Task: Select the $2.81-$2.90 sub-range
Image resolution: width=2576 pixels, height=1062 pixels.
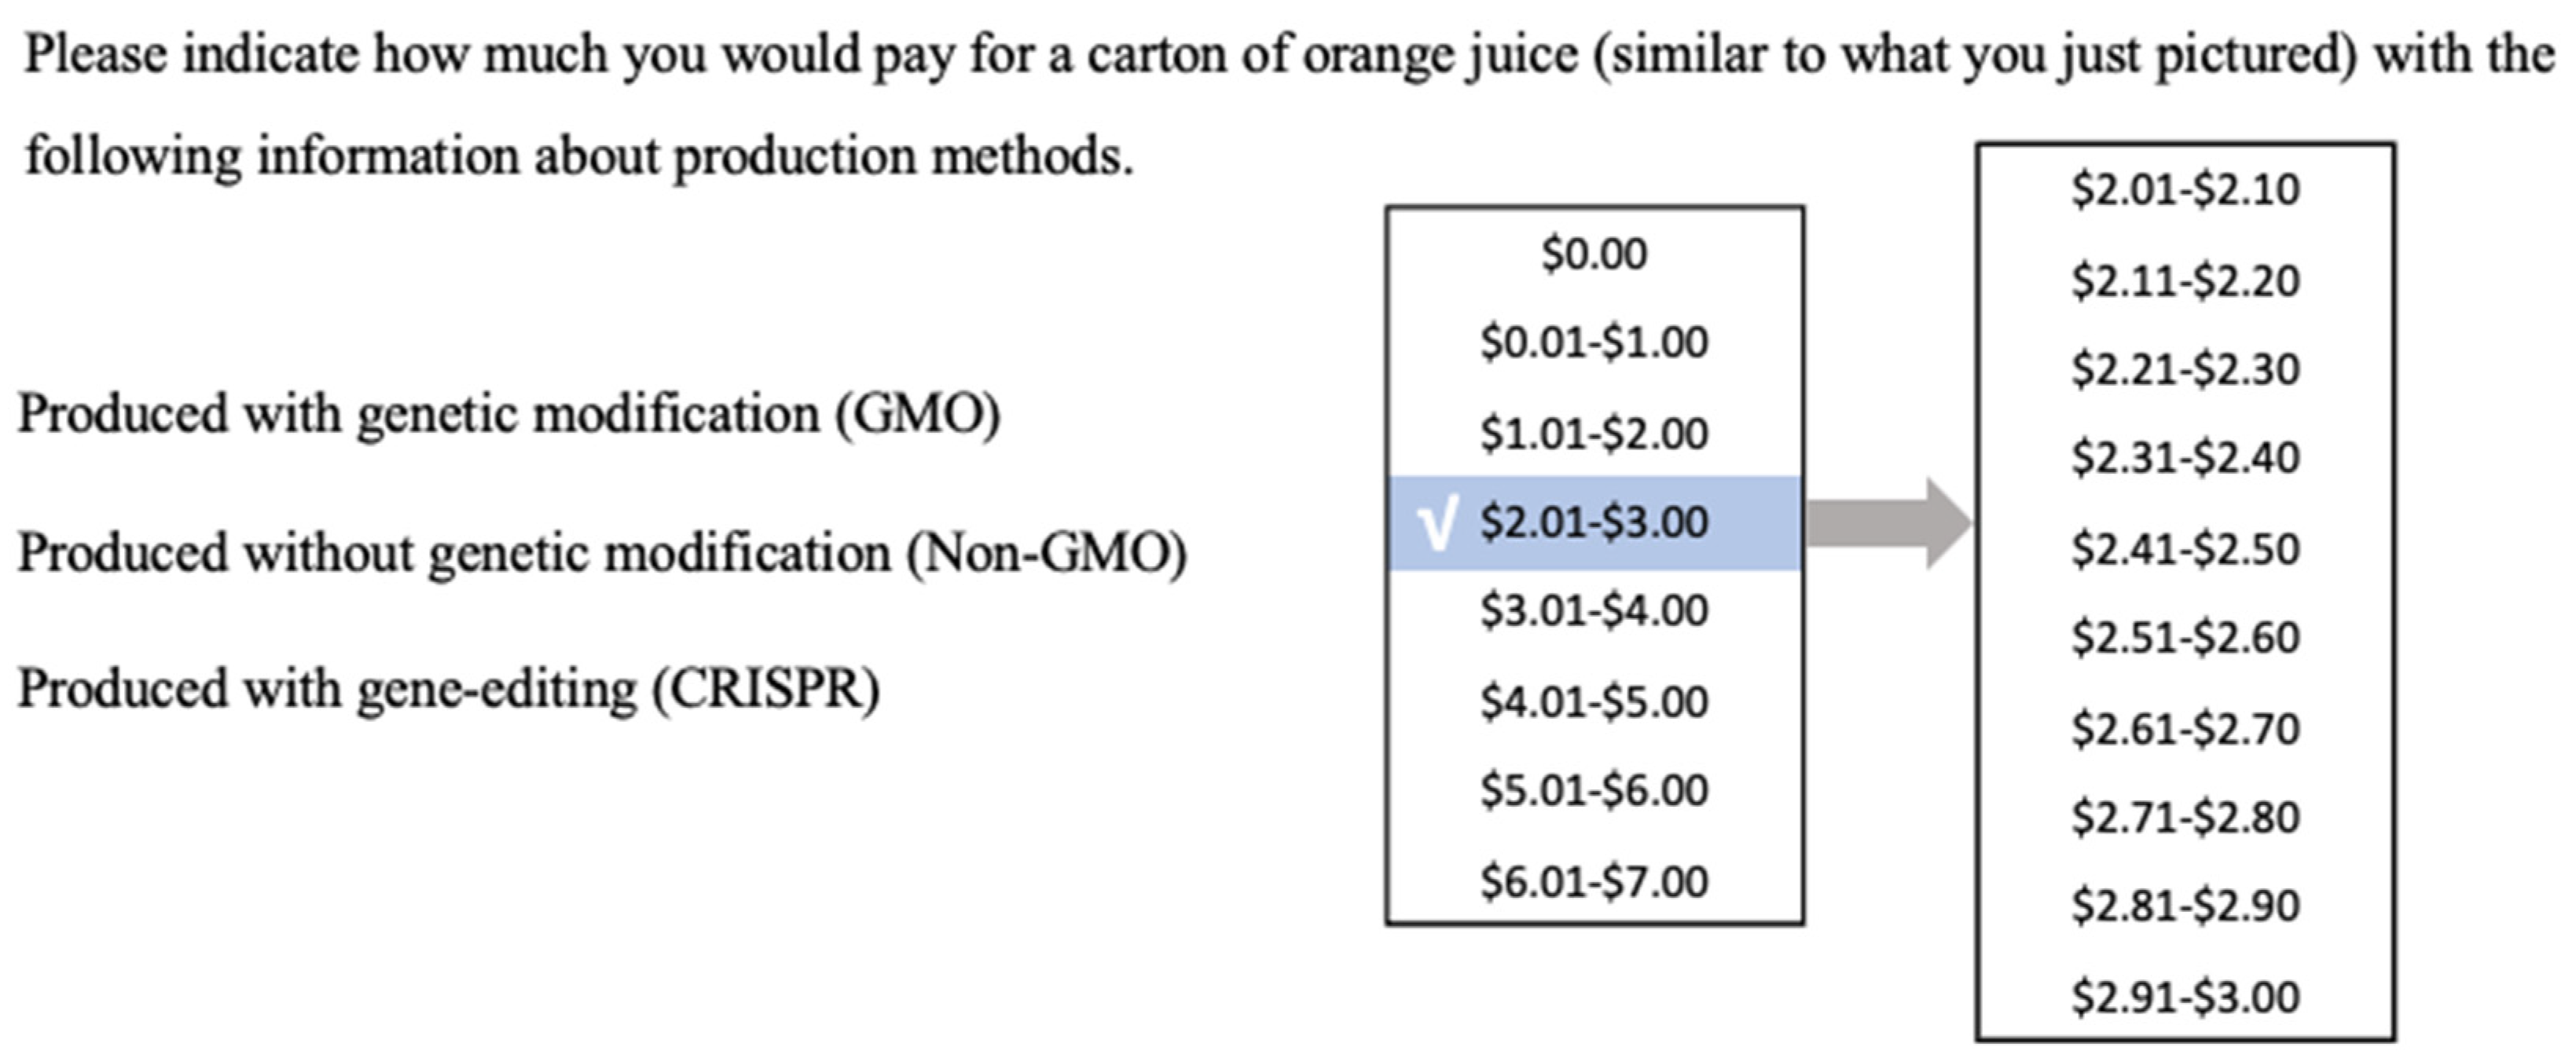Action: (x=2186, y=906)
